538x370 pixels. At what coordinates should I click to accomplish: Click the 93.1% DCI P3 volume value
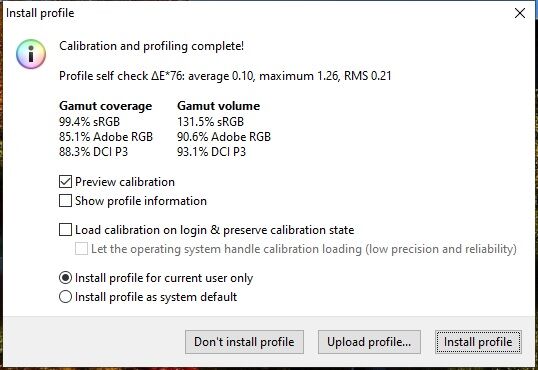click(211, 152)
